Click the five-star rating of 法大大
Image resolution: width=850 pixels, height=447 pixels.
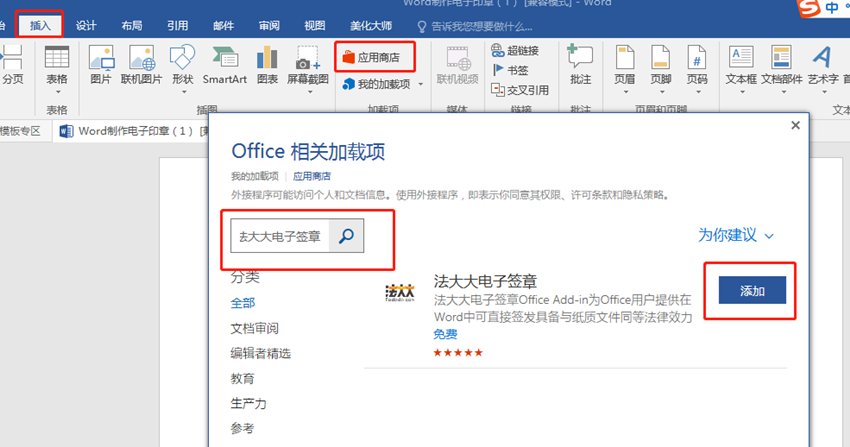(458, 353)
